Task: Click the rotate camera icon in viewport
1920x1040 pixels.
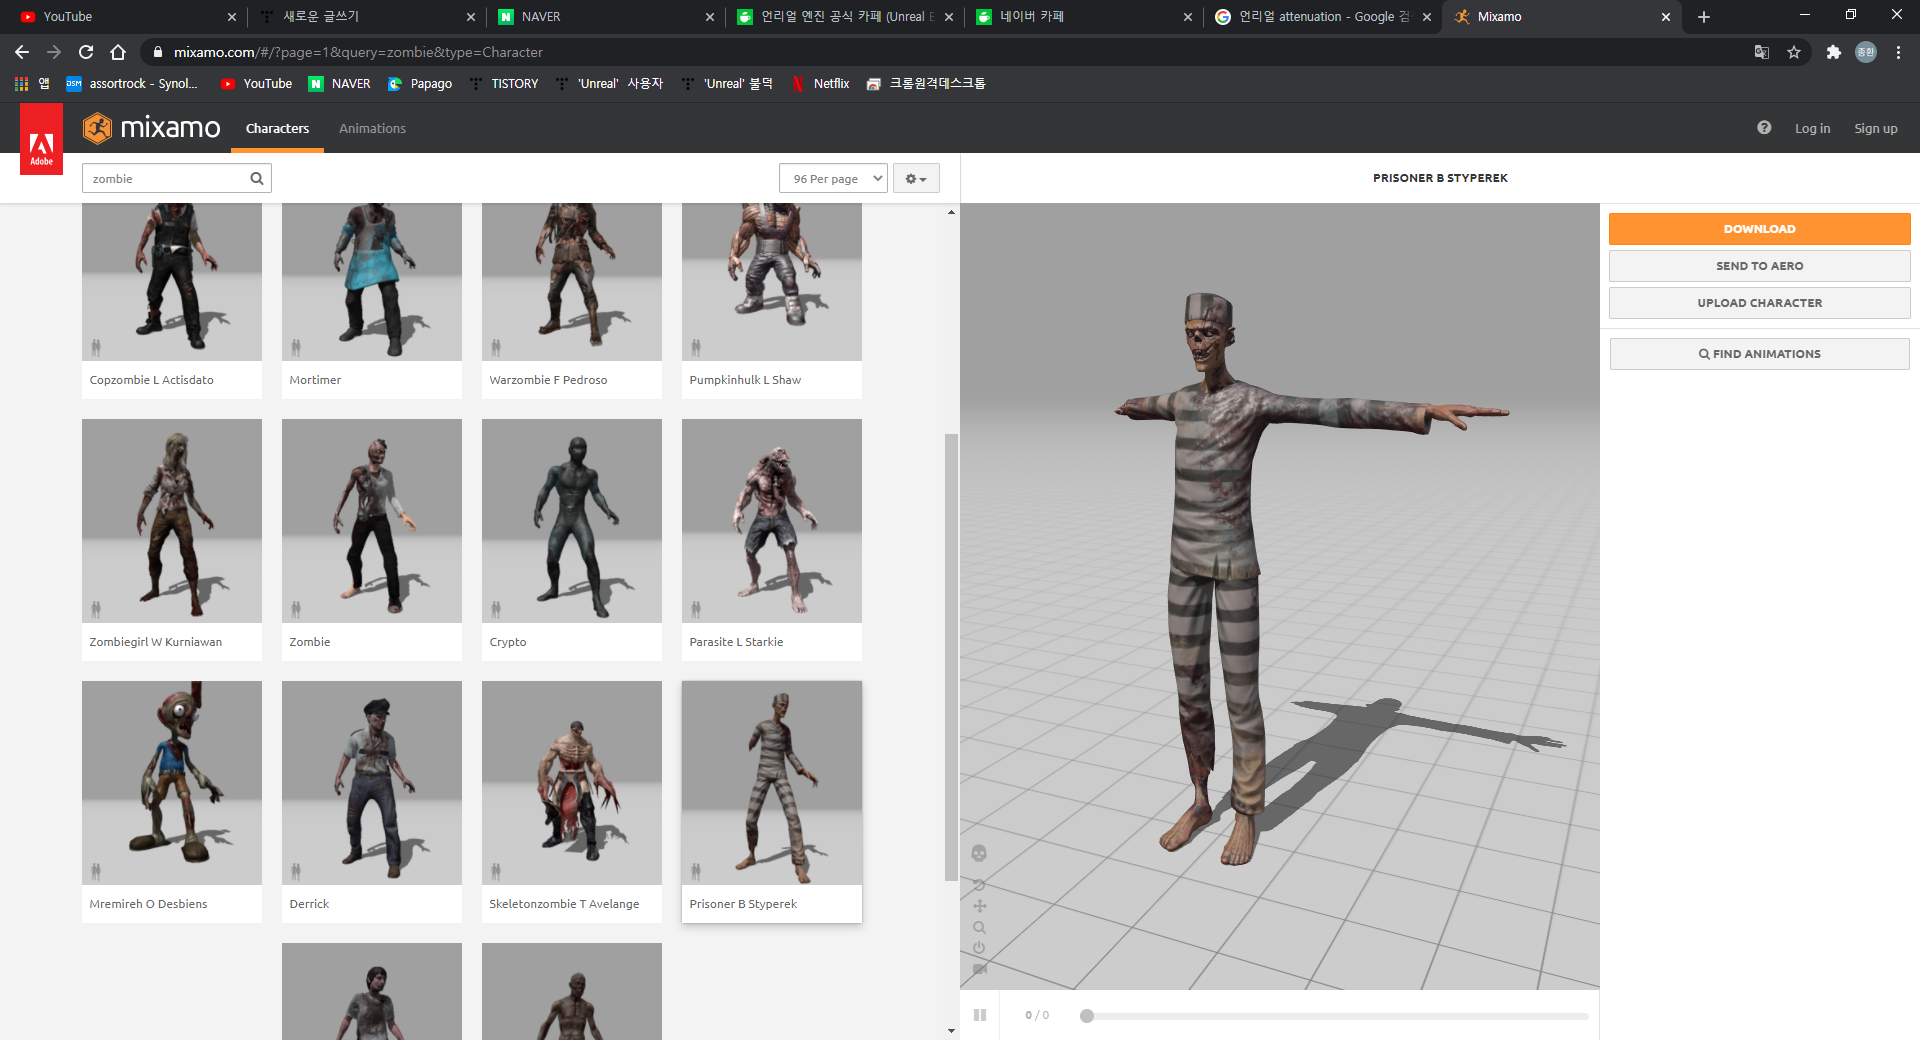Action: (x=979, y=885)
